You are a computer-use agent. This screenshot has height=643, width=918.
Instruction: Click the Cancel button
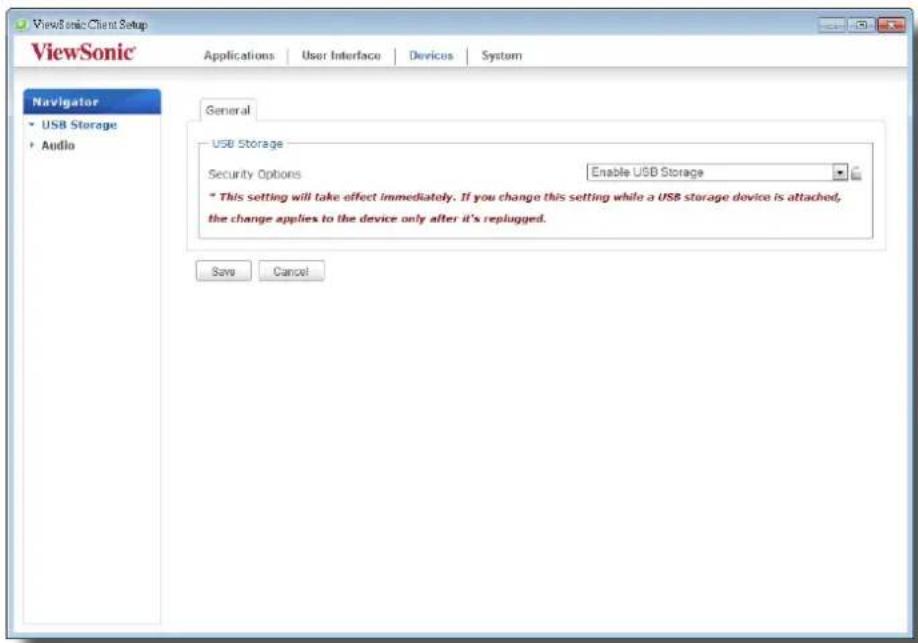coord(291,271)
